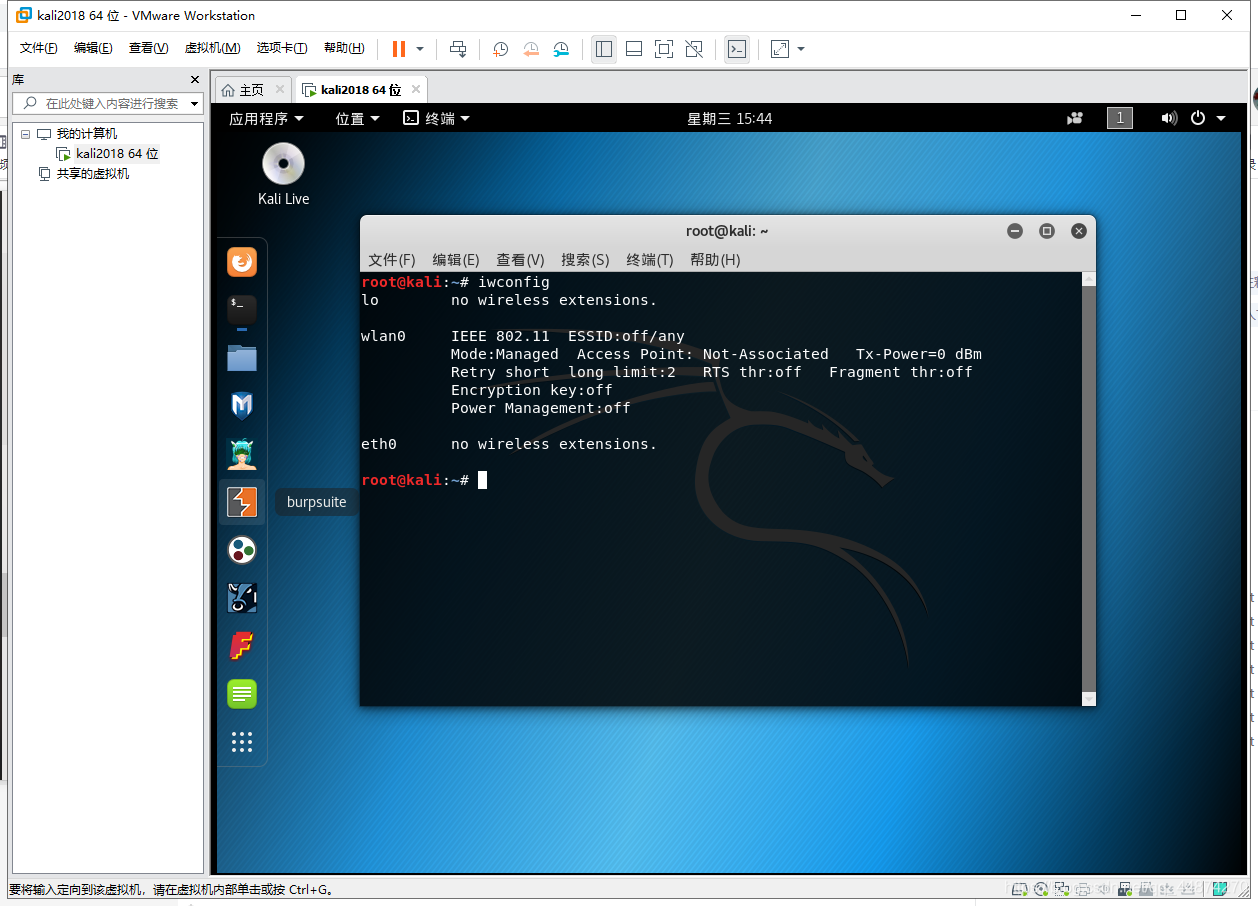Select Kali Live disc desktop icon

[x=283, y=175]
